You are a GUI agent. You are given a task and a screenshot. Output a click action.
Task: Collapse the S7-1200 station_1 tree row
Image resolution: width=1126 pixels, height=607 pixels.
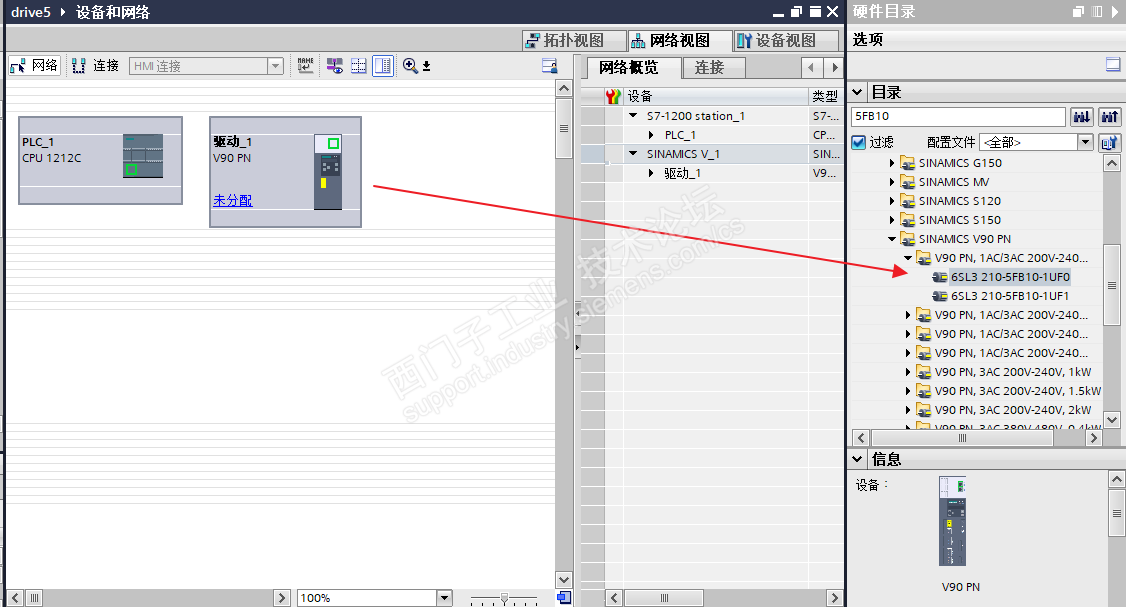point(633,116)
